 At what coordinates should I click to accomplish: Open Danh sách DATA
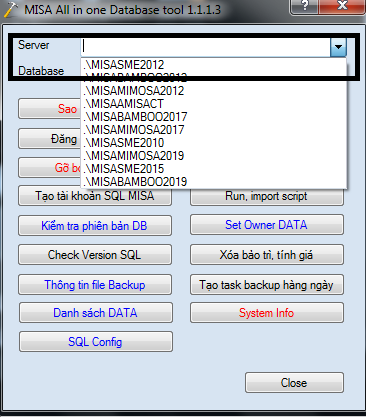coord(96,313)
